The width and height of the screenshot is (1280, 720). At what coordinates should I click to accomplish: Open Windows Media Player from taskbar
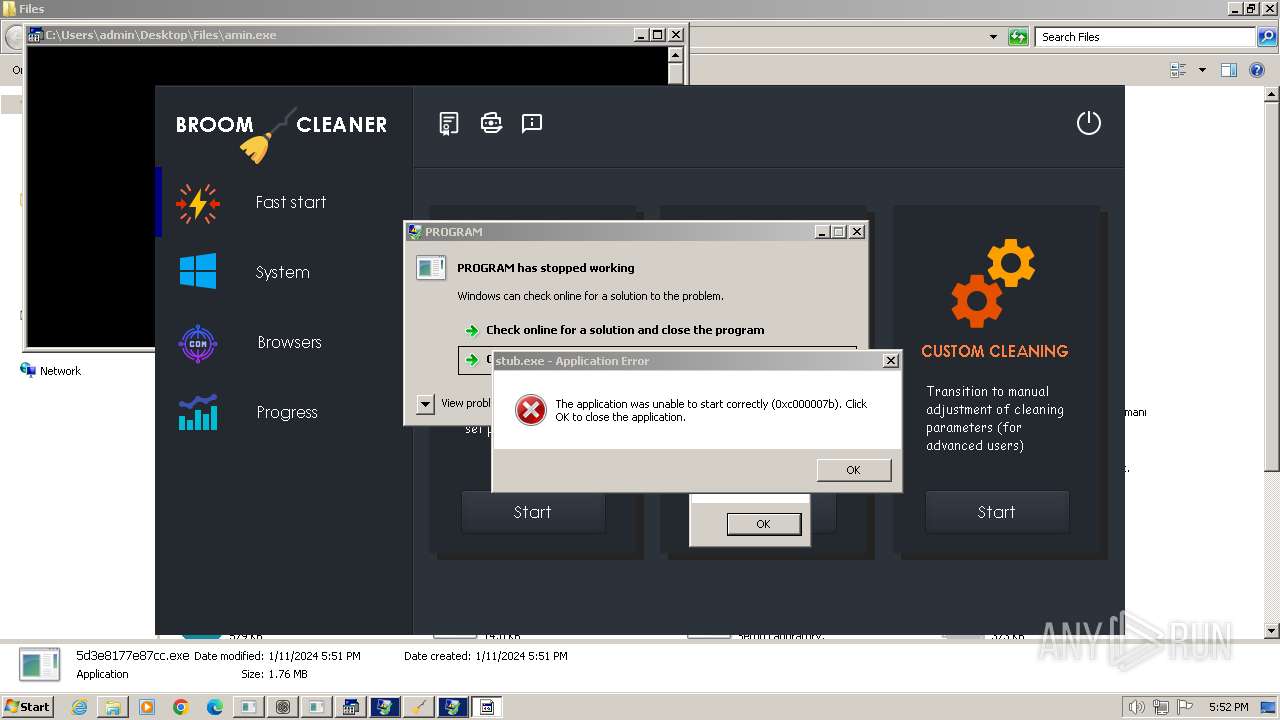pyautogui.click(x=147, y=707)
